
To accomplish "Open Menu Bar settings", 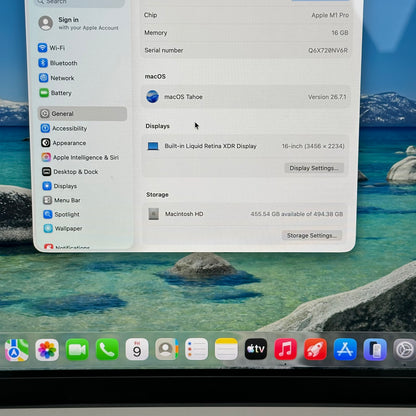I will click(62, 200).
